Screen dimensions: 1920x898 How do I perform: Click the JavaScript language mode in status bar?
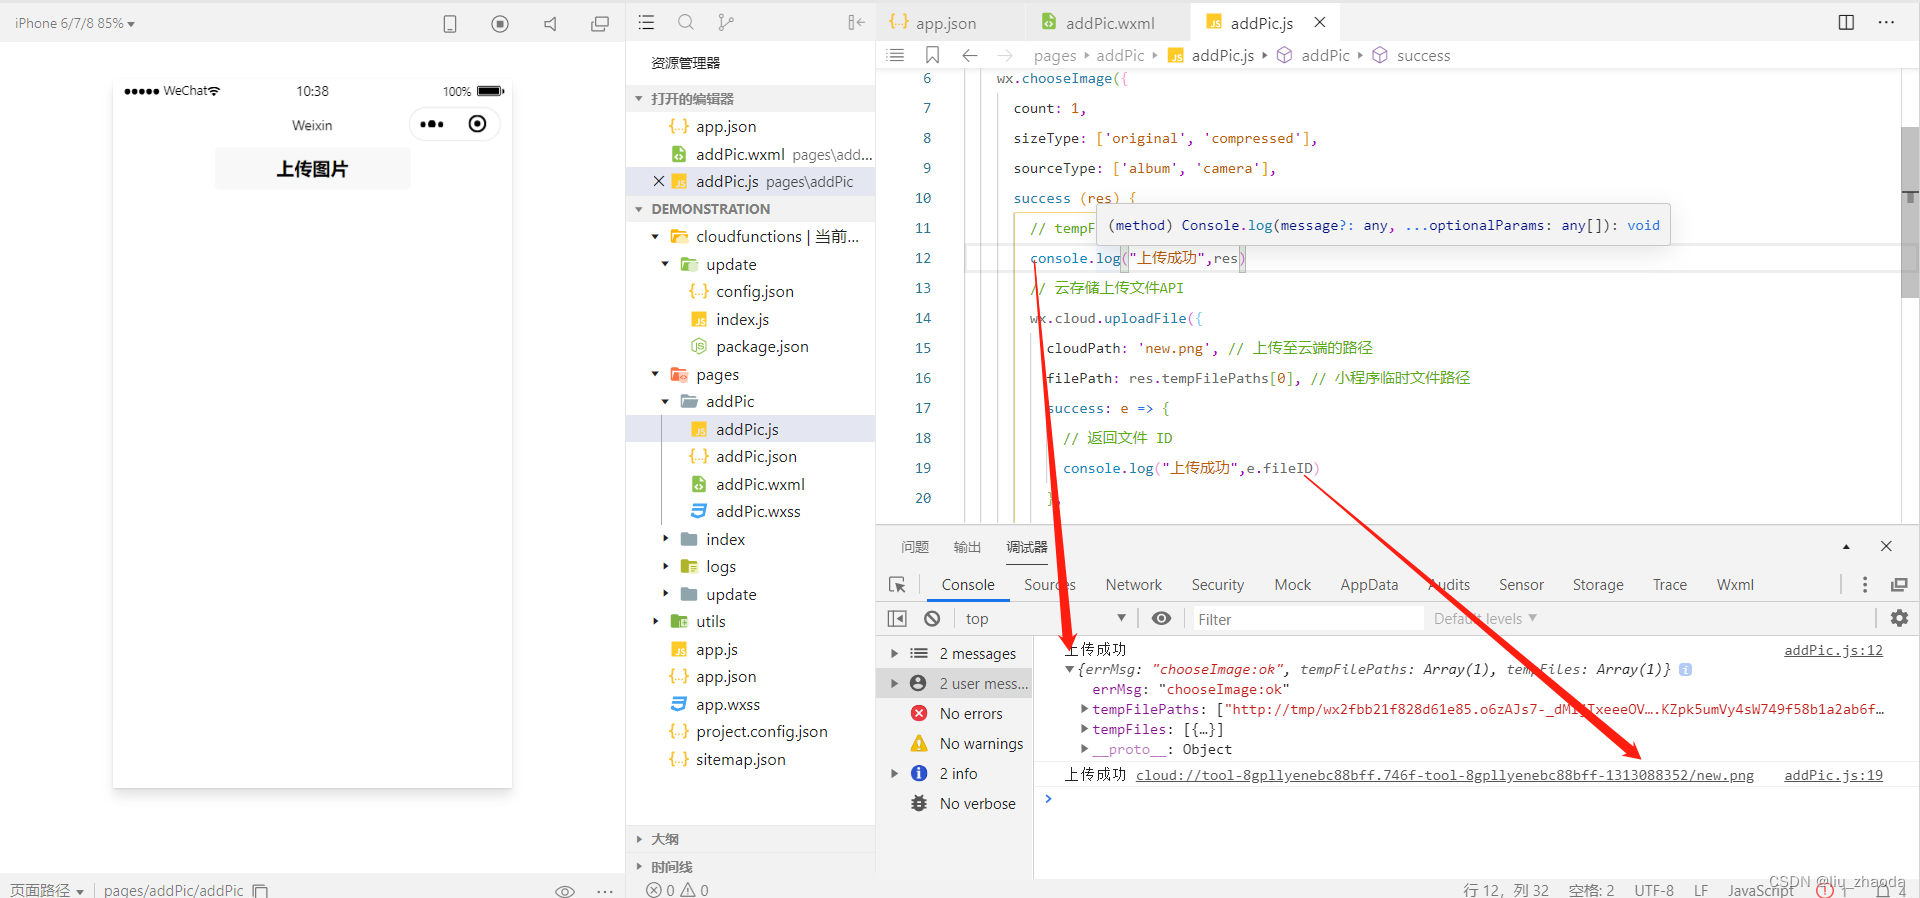(x=1761, y=890)
